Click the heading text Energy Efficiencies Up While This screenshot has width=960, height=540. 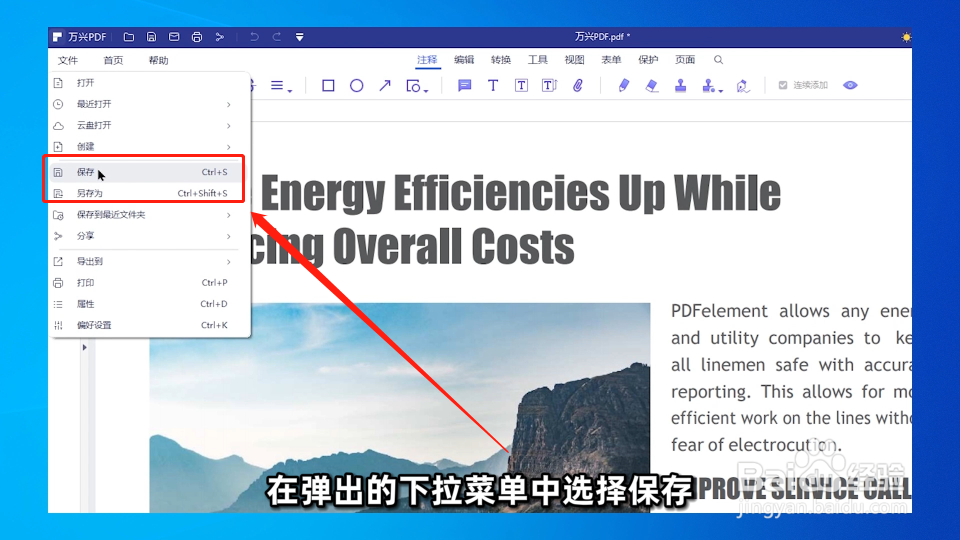pos(521,192)
